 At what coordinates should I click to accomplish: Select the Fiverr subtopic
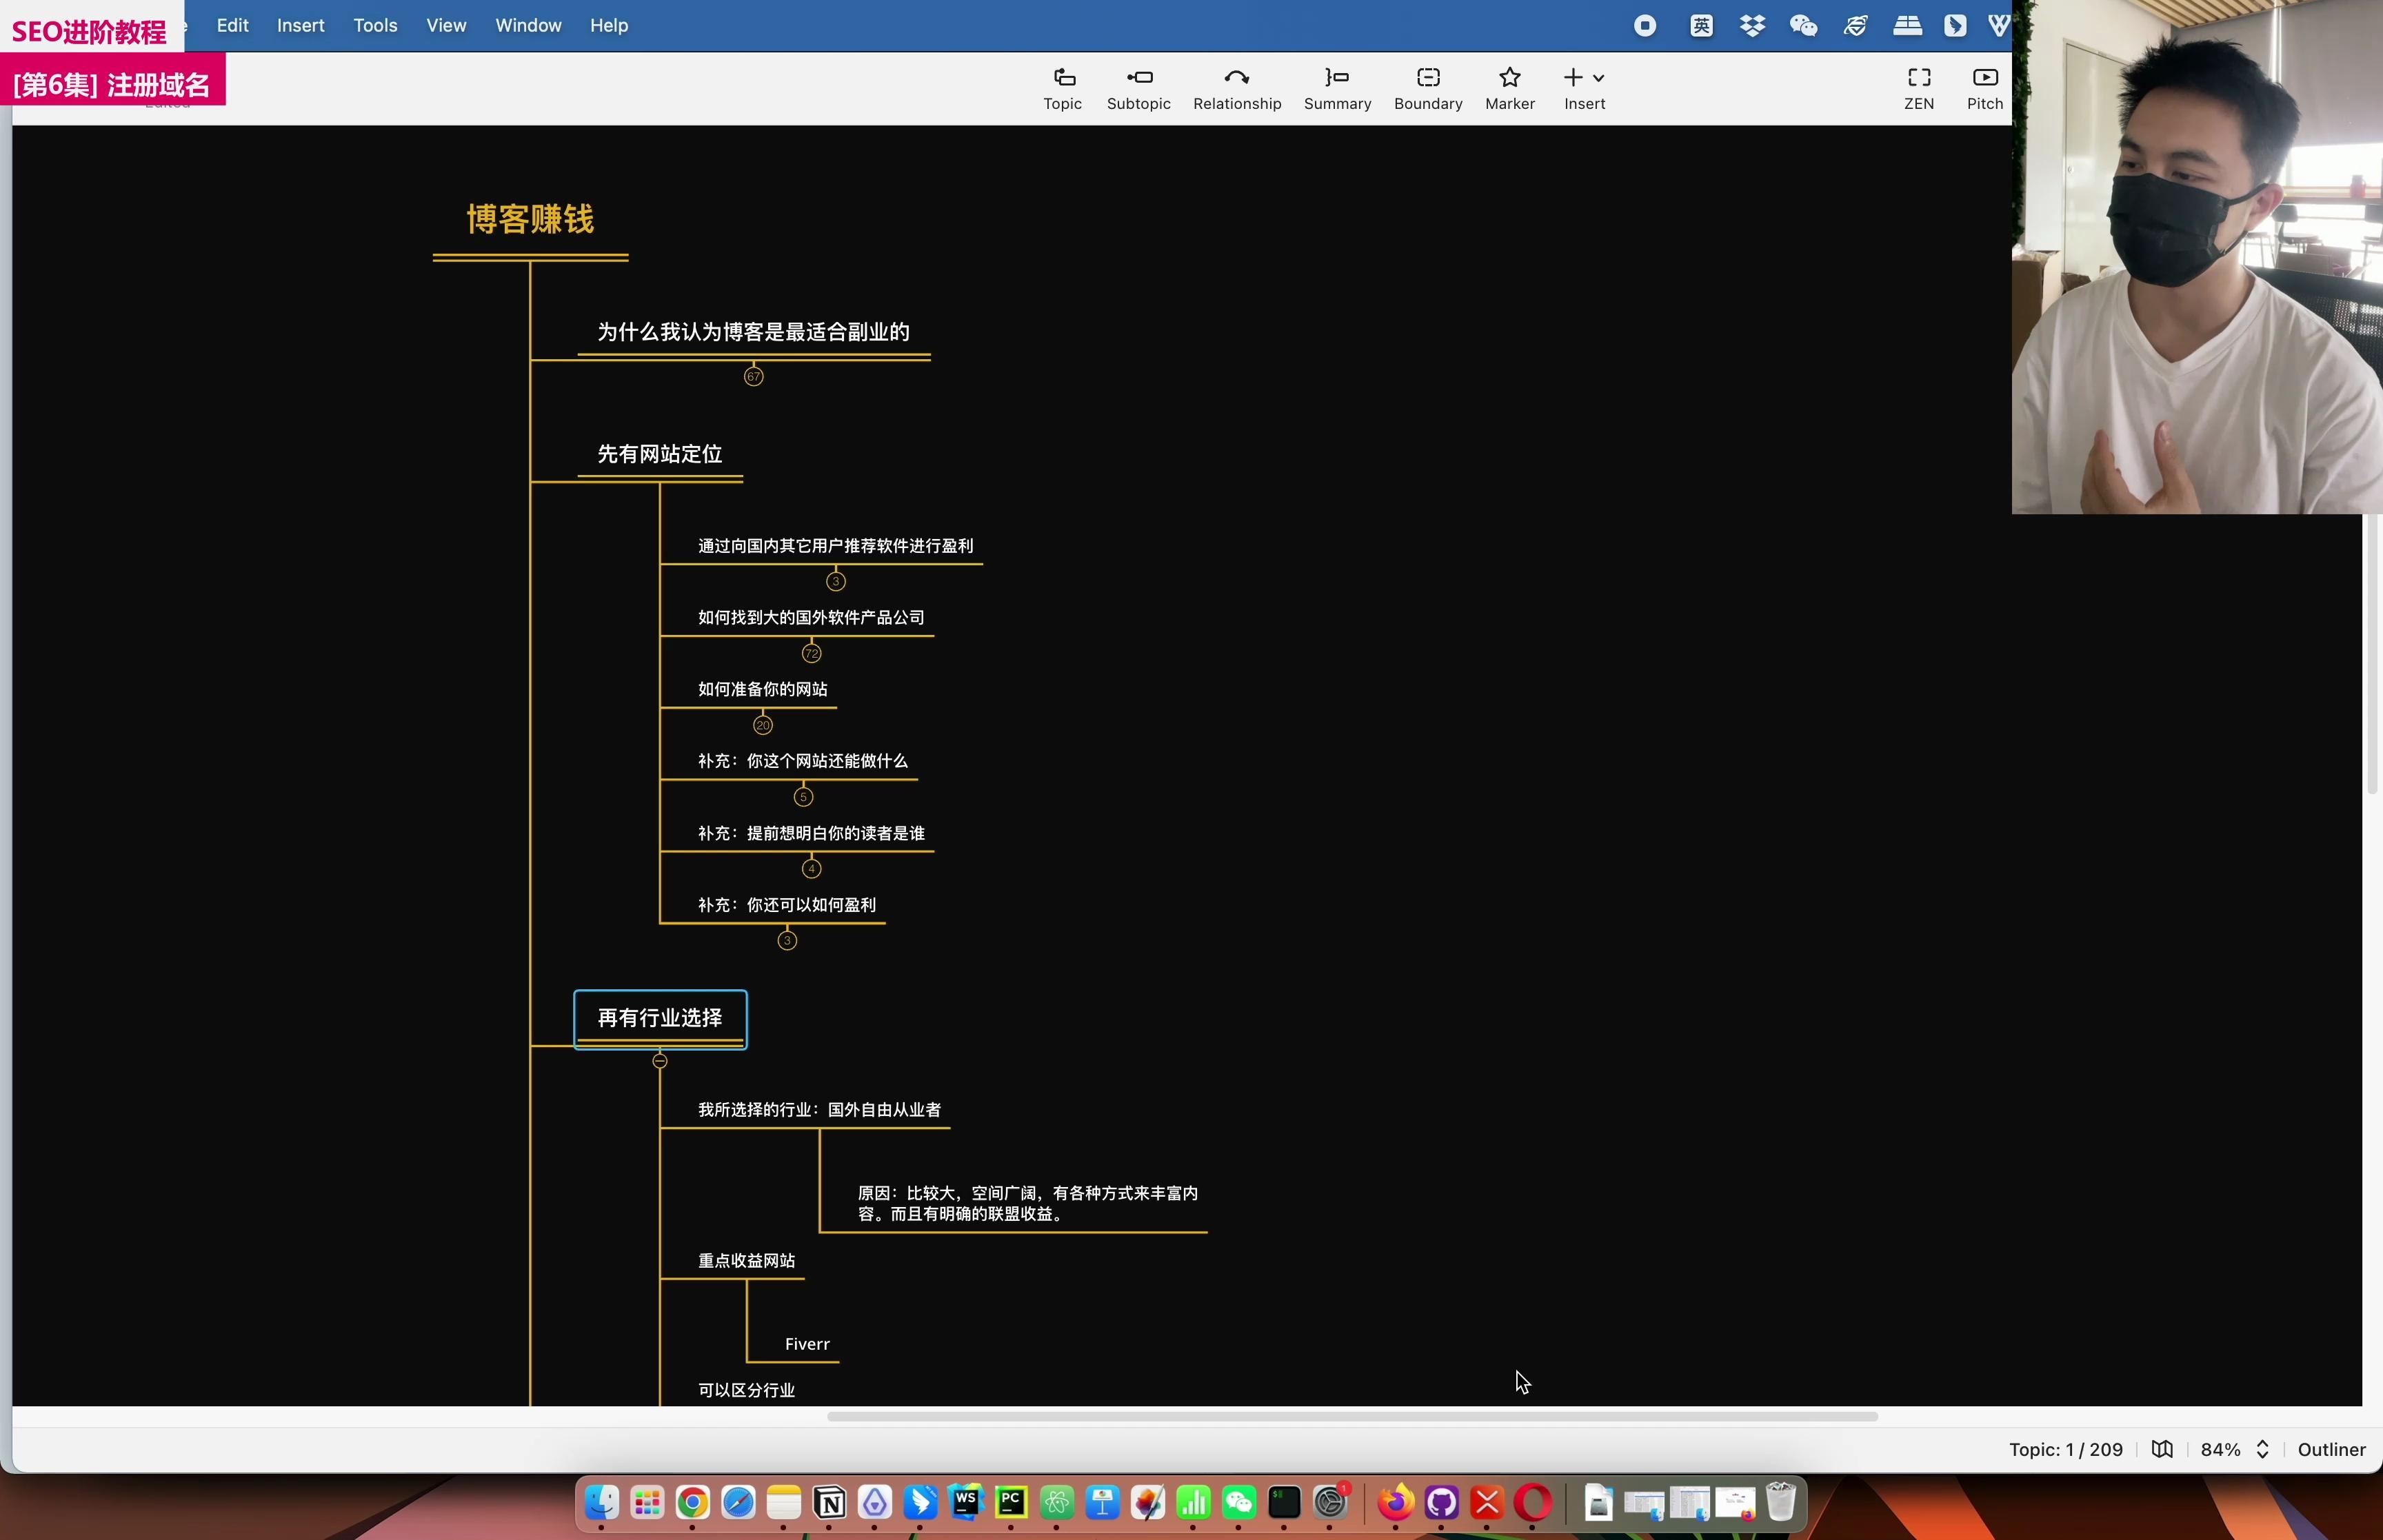807,1345
